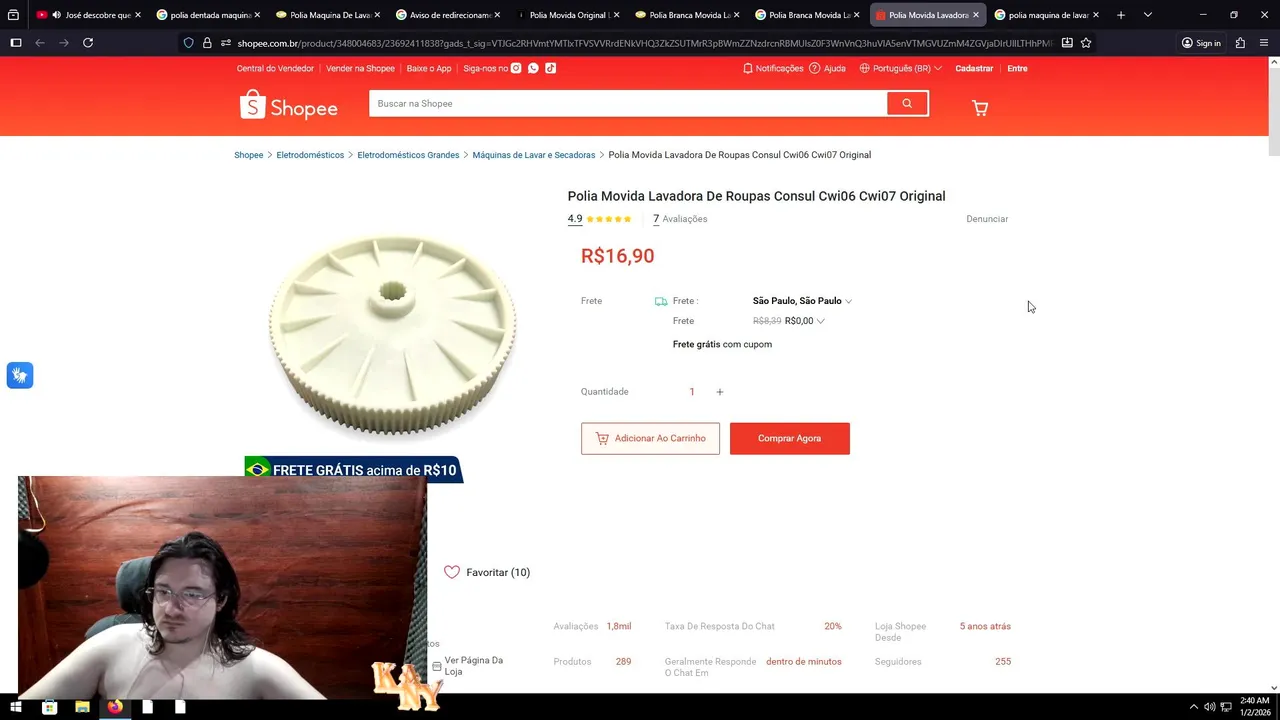Image resolution: width=1280 pixels, height=720 pixels.
Task: Click the Adicionar Ao Carrinho button
Action: [x=650, y=438]
